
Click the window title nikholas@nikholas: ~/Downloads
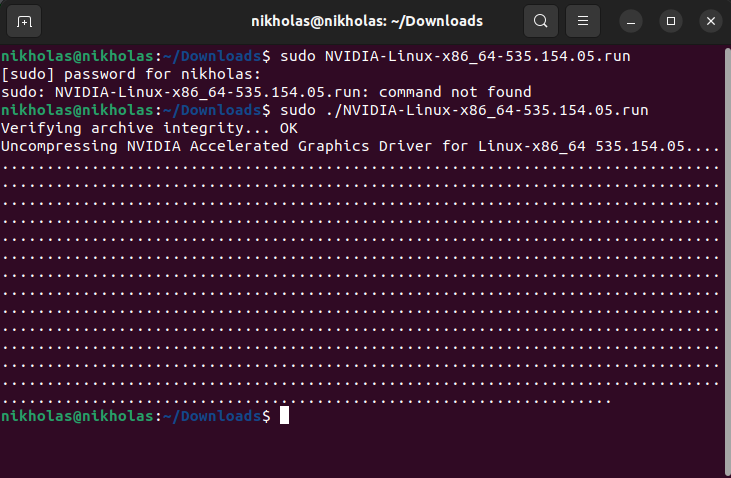pyautogui.click(x=367, y=21)
